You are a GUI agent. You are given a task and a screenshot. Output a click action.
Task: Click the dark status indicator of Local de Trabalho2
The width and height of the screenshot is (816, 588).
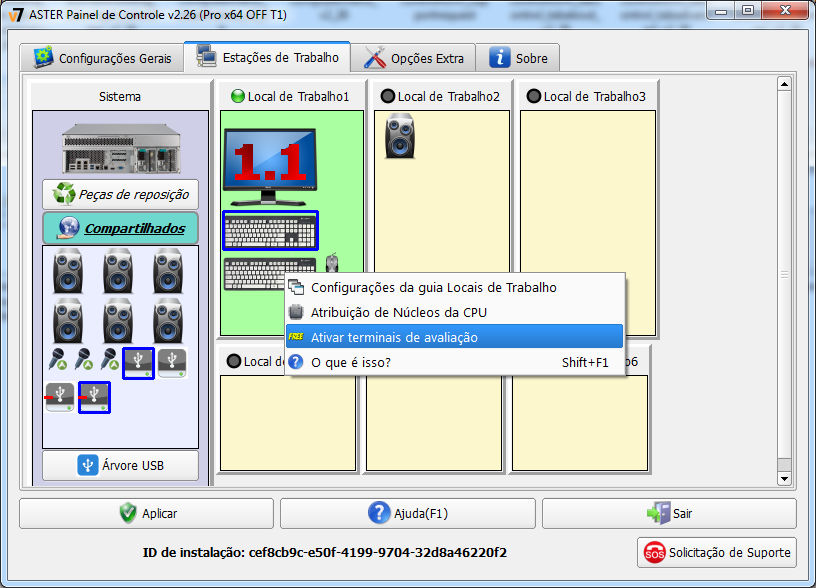pyautogui.click(x=388, y=96)
